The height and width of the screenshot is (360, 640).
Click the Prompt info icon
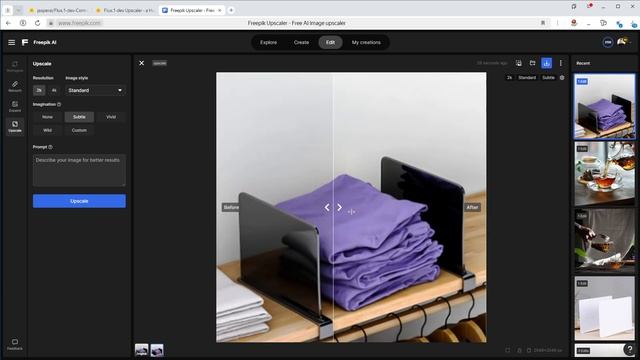click(50, 147)
